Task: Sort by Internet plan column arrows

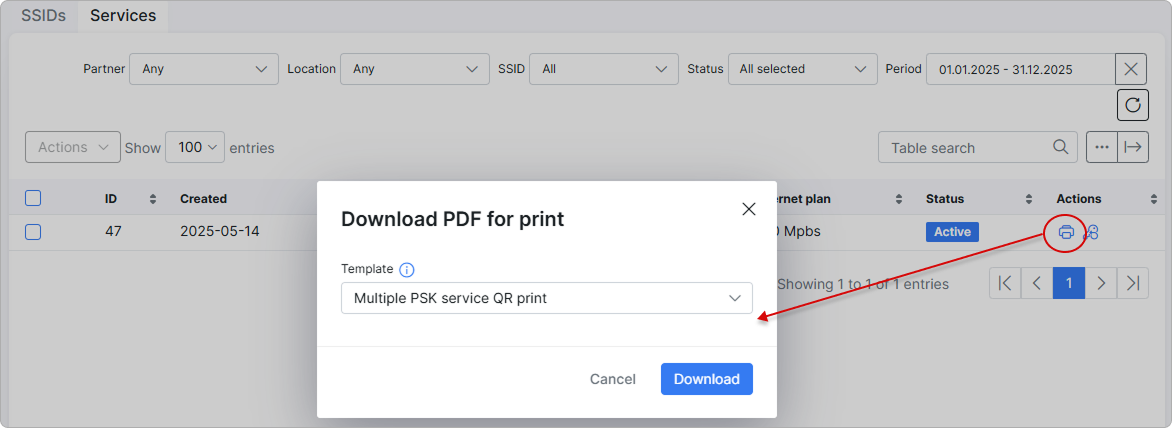Action: click(x=898, y=199)
